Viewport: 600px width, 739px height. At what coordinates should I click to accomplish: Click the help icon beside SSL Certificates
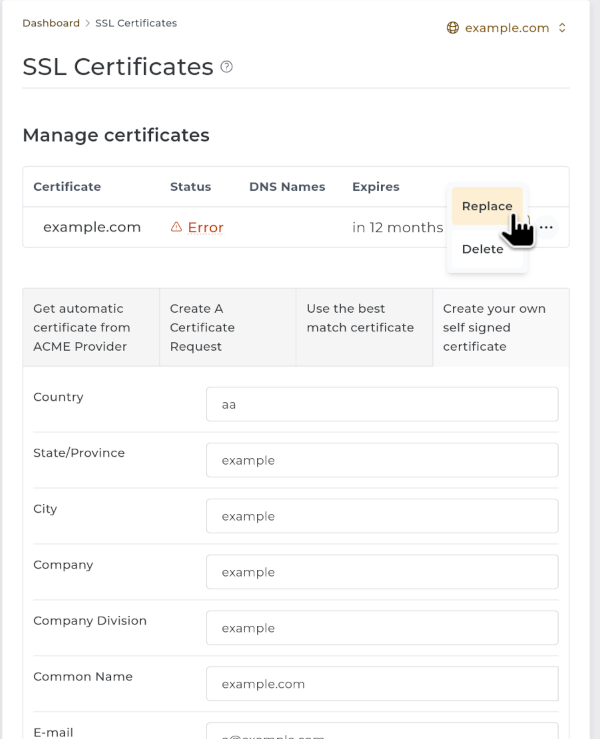pos(226,67)
